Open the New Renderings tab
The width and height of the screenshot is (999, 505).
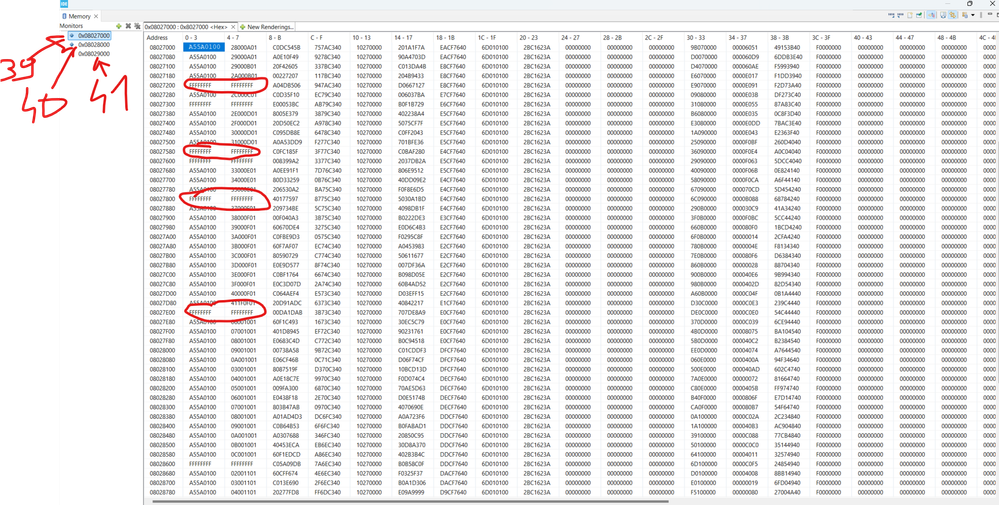(x=266, y=27)
